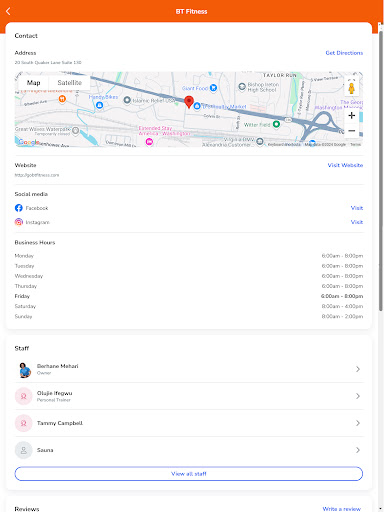The height and width of the screenshot is (512, 384).
Task: Click the Sauna staff avatar icon
Action: pos(24,450)
